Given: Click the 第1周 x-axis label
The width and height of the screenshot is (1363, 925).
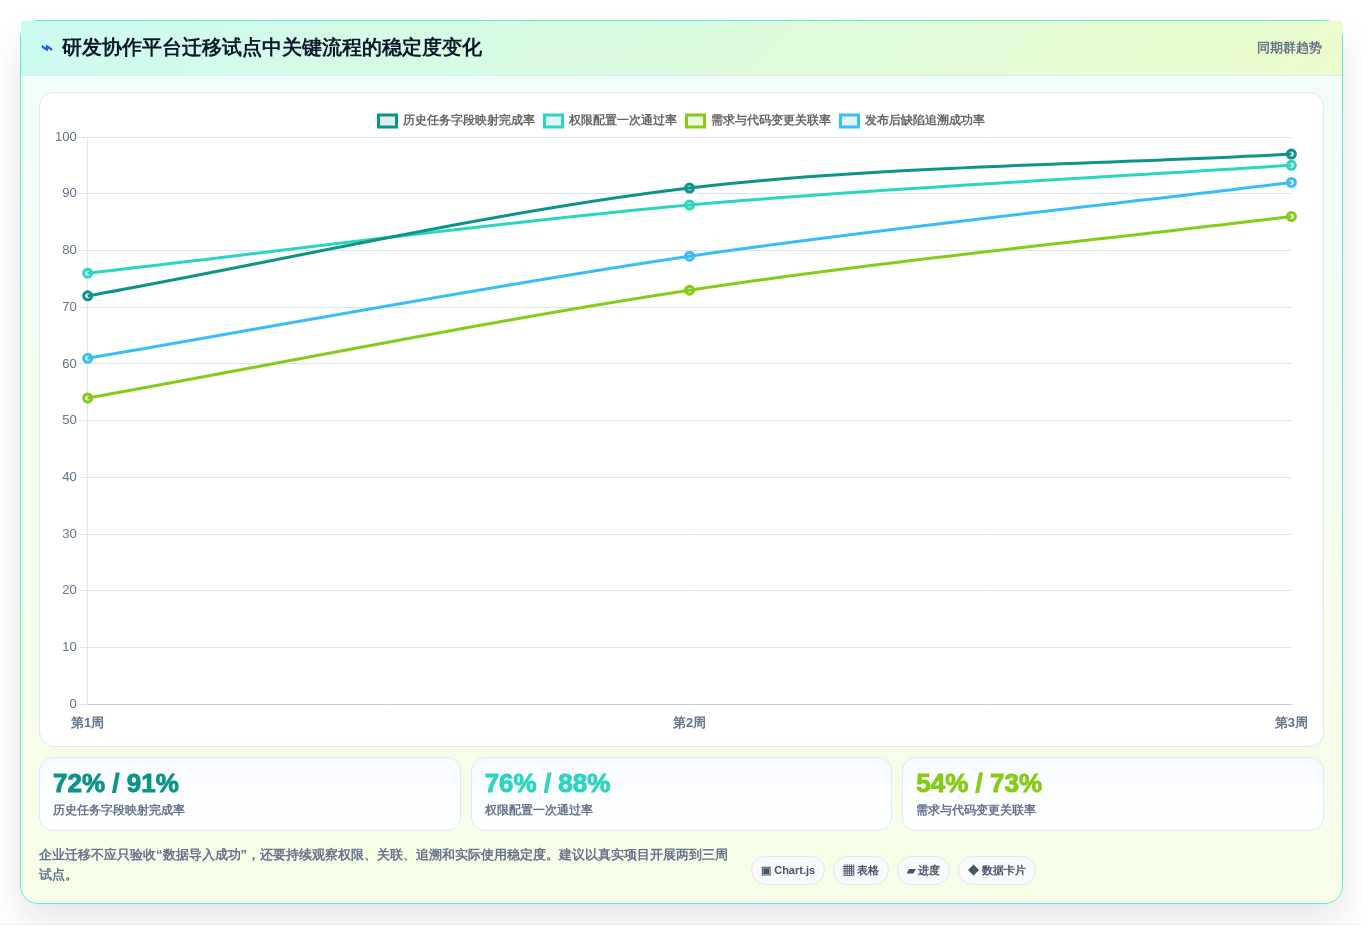Looking at the screenshot, I should (x=87, y=723).
